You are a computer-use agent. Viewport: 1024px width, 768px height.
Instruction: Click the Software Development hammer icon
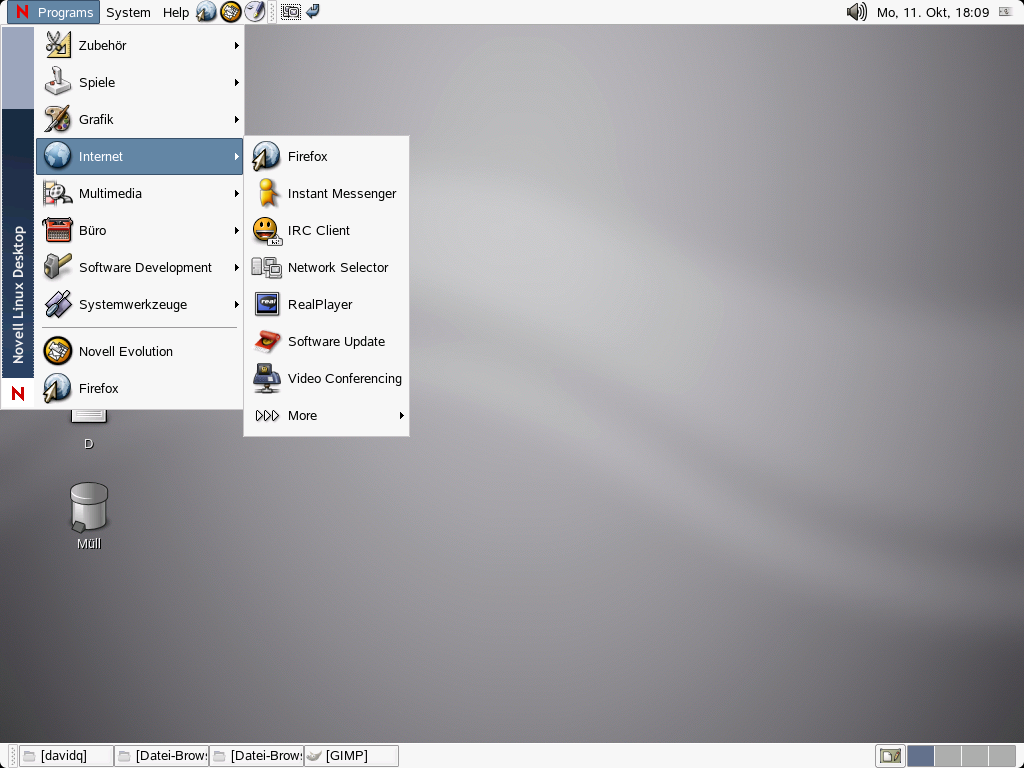[57, 267]
